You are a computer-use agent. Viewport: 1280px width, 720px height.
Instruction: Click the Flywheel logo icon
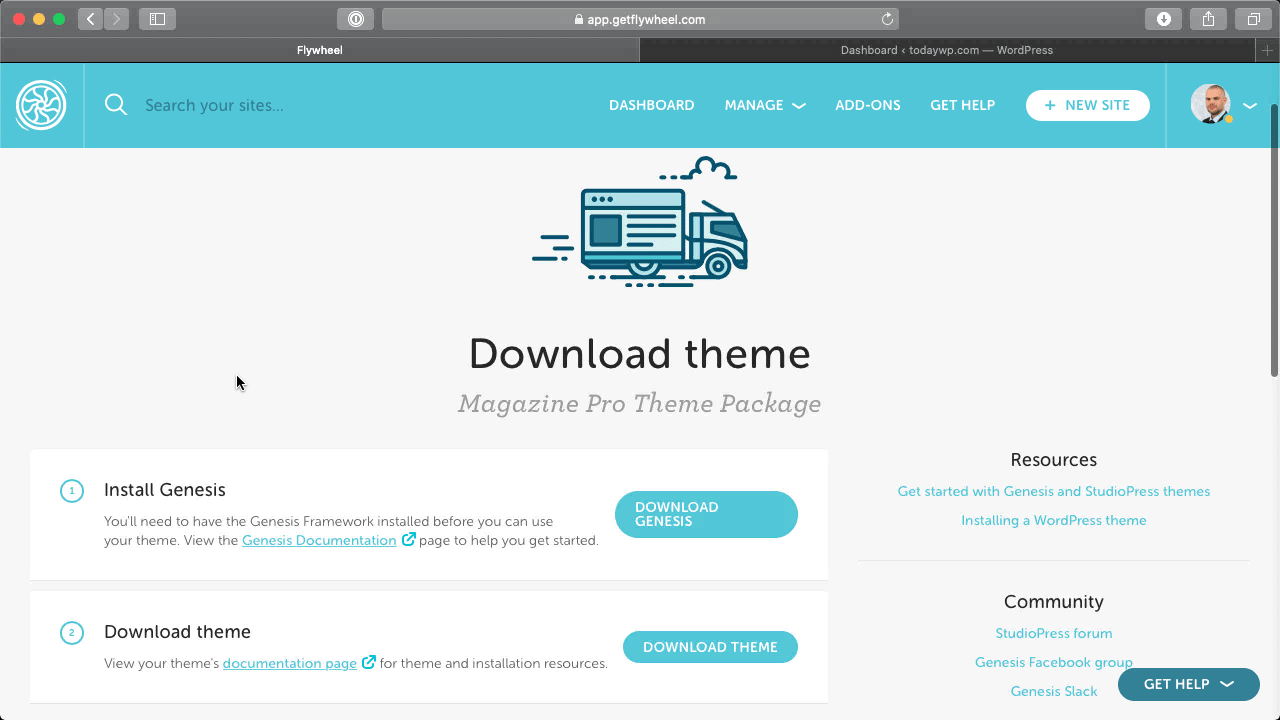41,105
